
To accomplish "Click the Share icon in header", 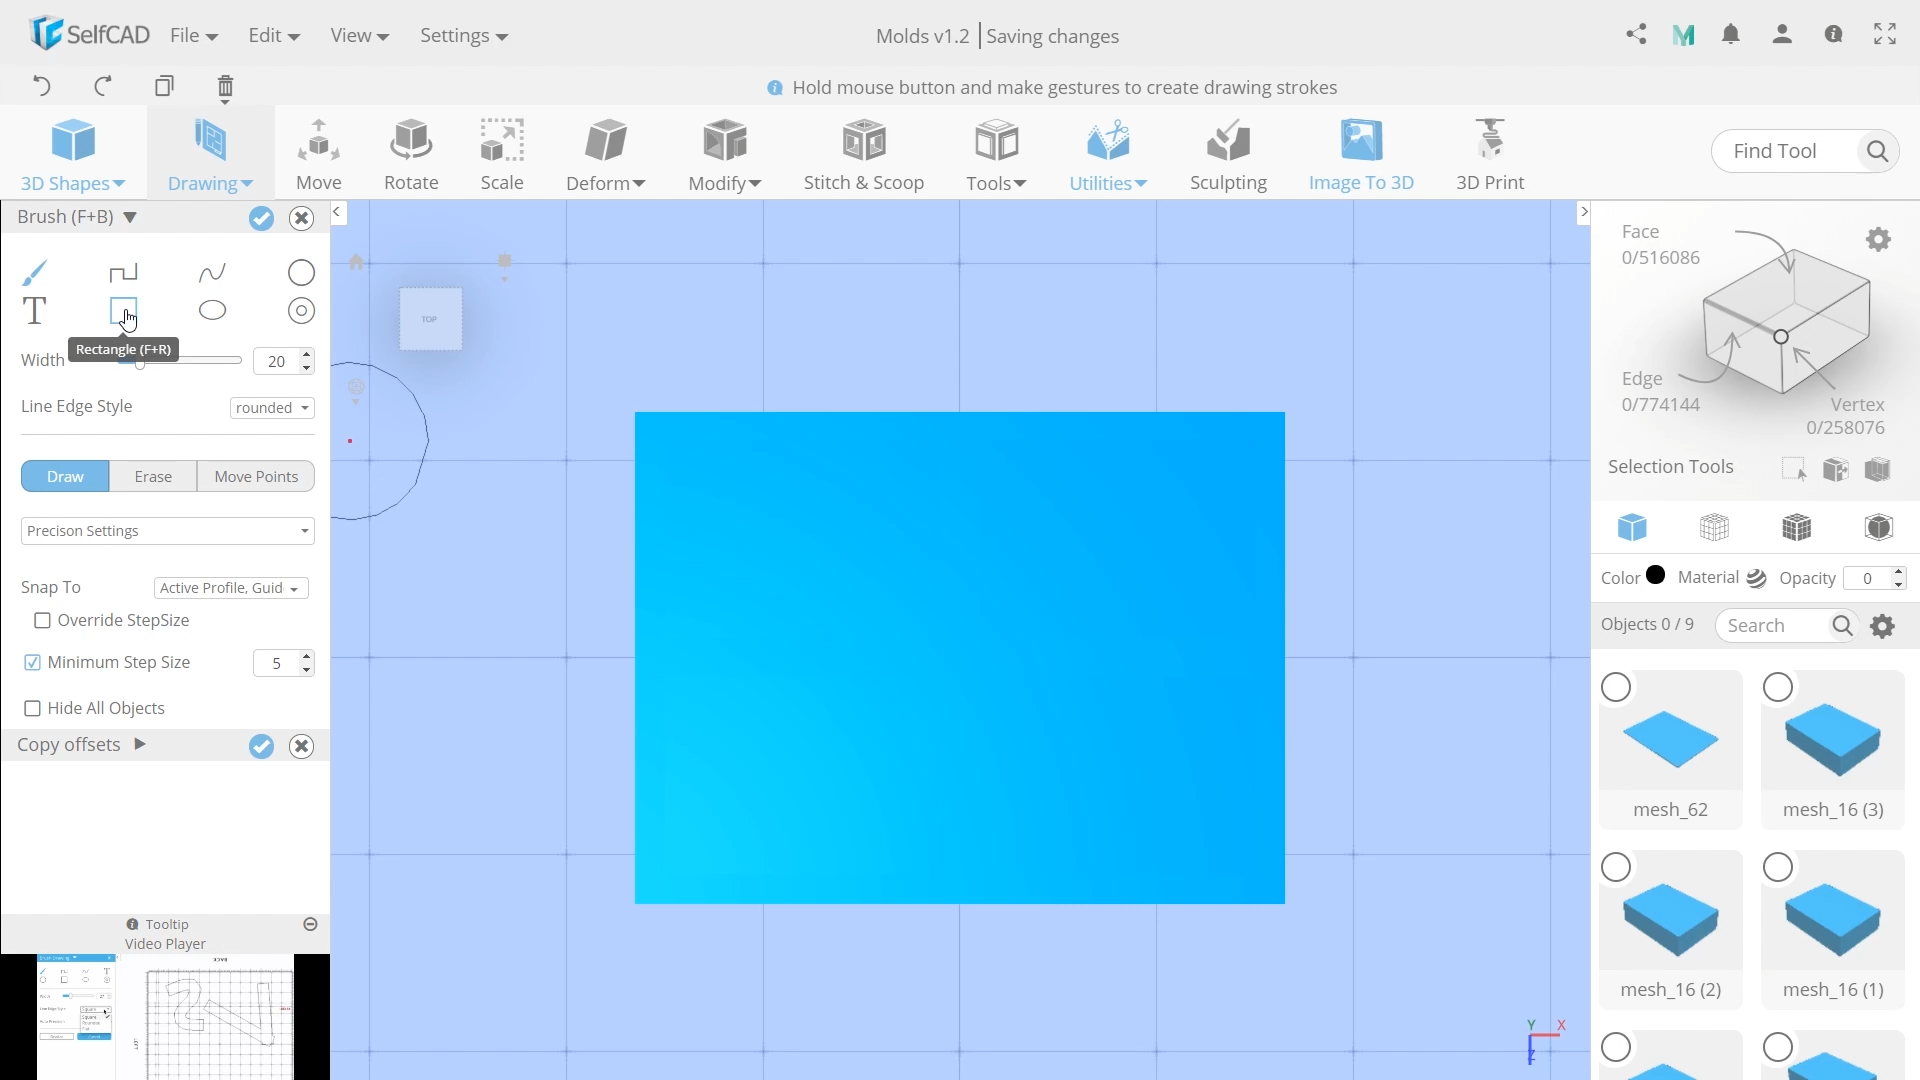I will [1636, 35].
